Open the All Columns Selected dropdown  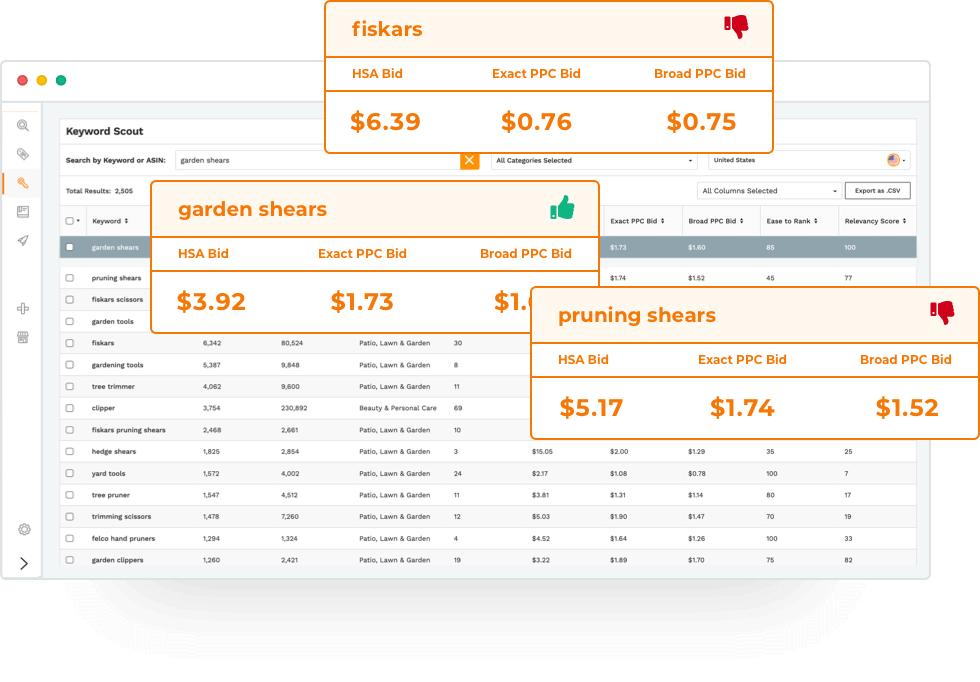[x=768, y=191]
